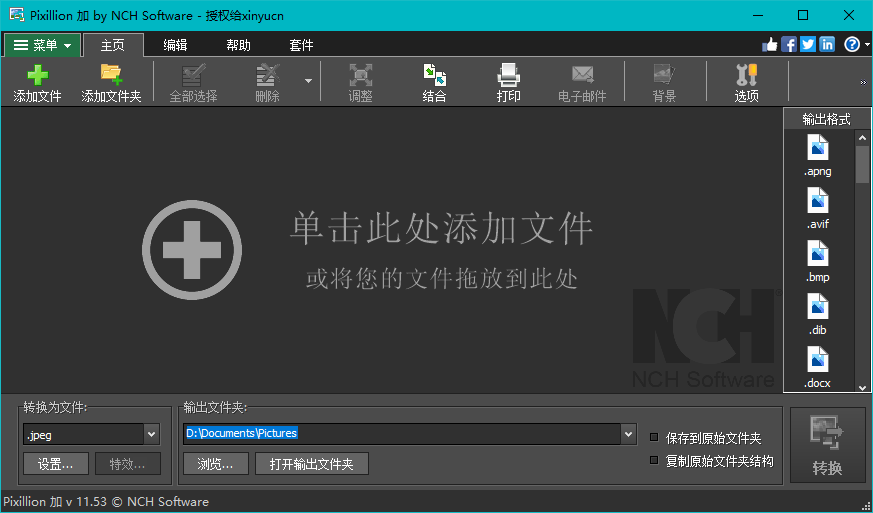The height and width of the screenshot is (513, 873).
Task: Open the .jpeg convert format dropdown
Action: click(x=151, y=434)
